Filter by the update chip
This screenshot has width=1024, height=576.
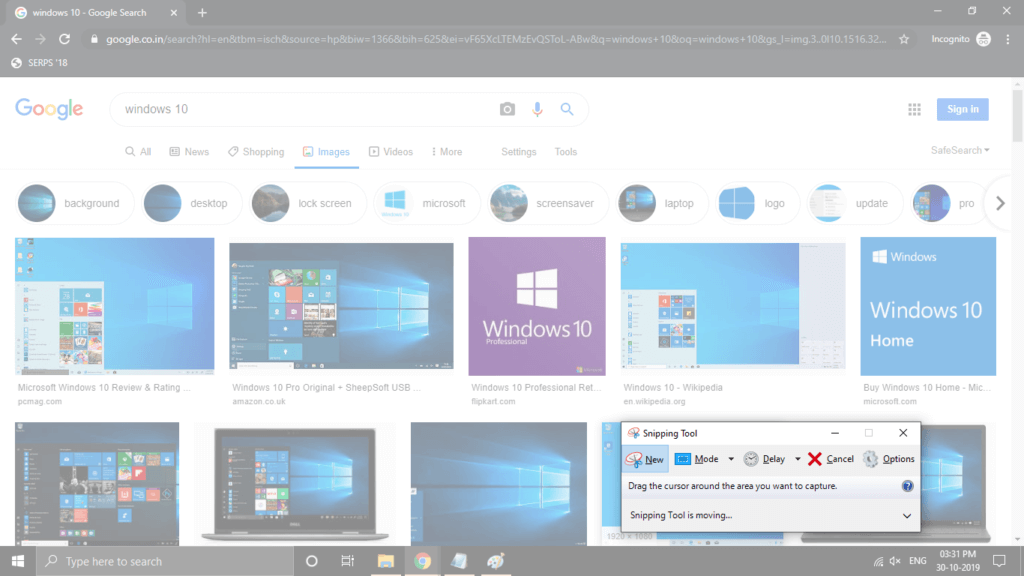click(x=853, y=203)
